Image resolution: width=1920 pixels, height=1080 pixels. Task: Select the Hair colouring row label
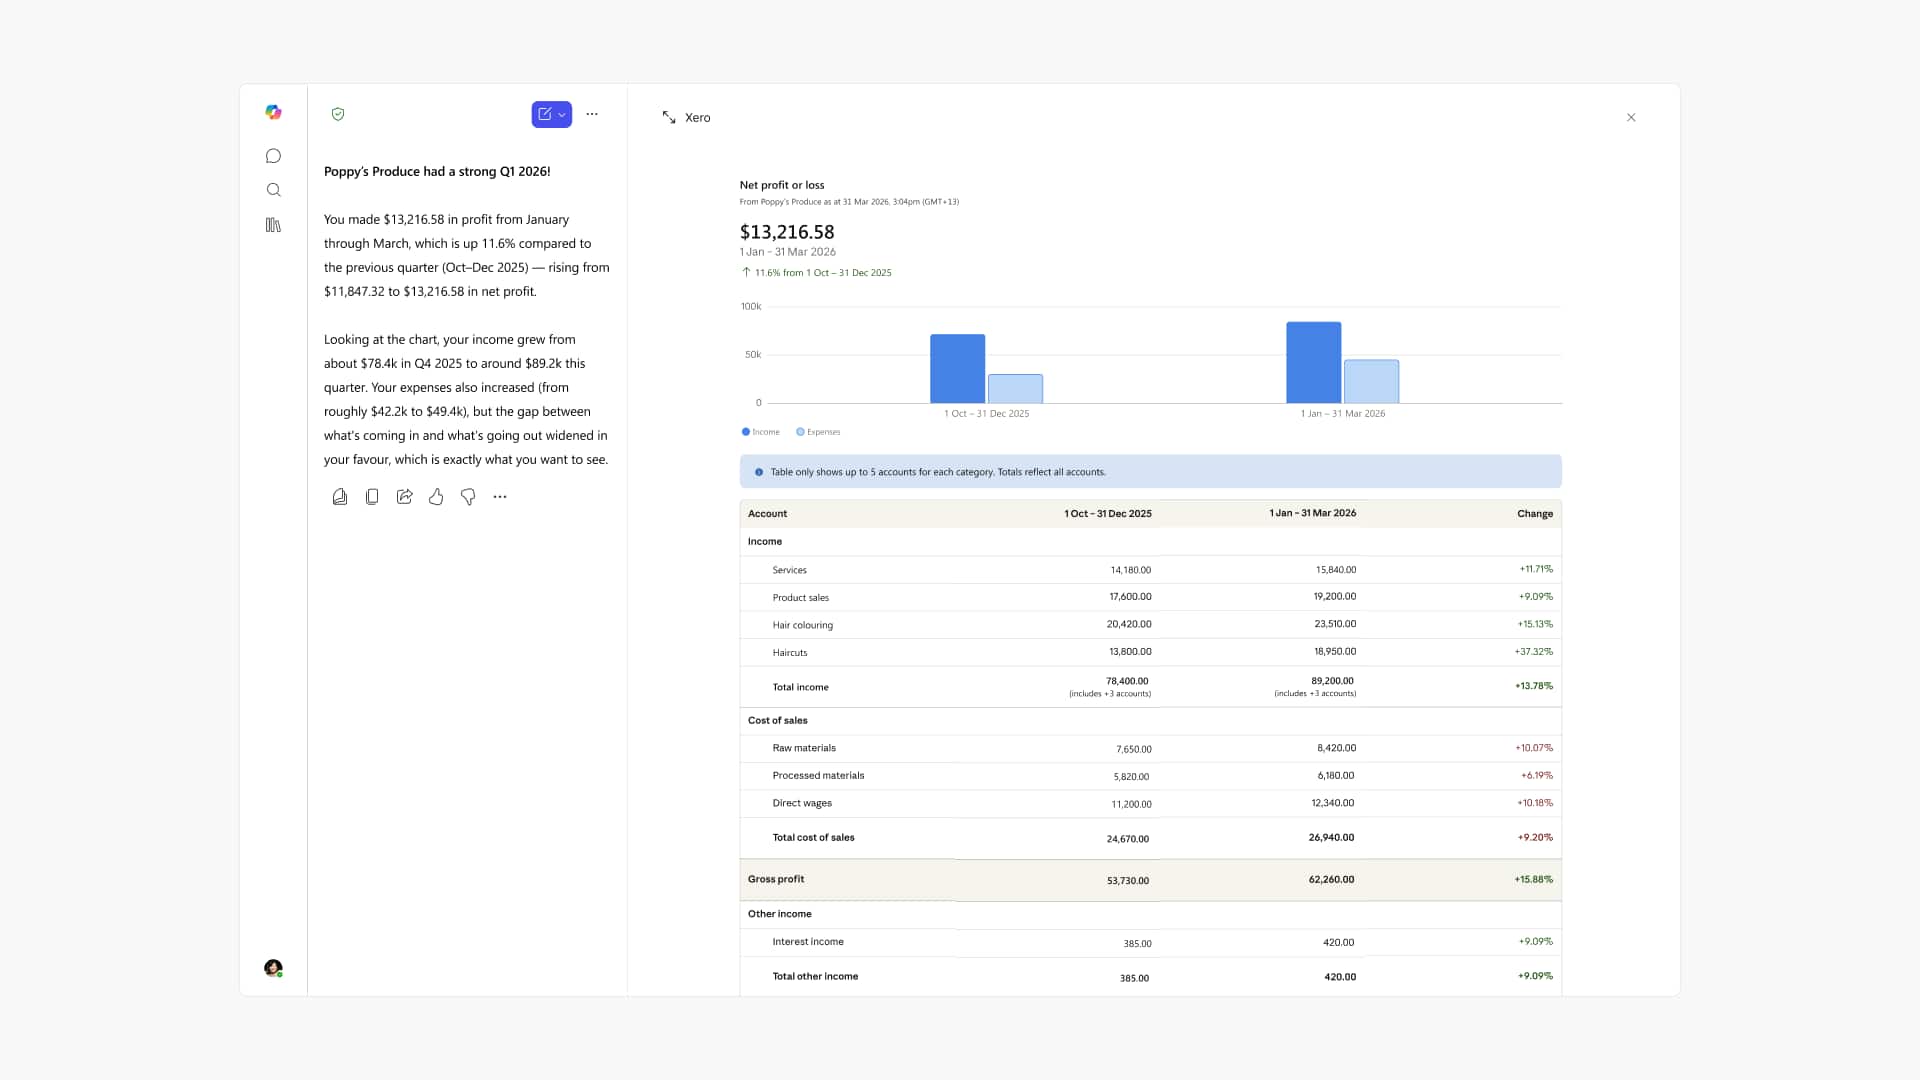point(802,625)
